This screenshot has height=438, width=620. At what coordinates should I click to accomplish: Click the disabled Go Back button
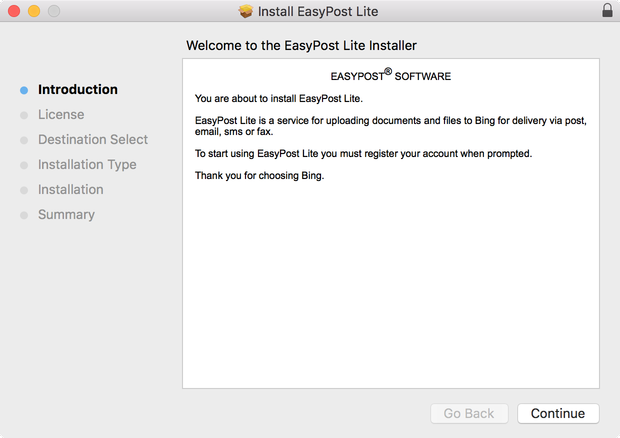[469, 413]
